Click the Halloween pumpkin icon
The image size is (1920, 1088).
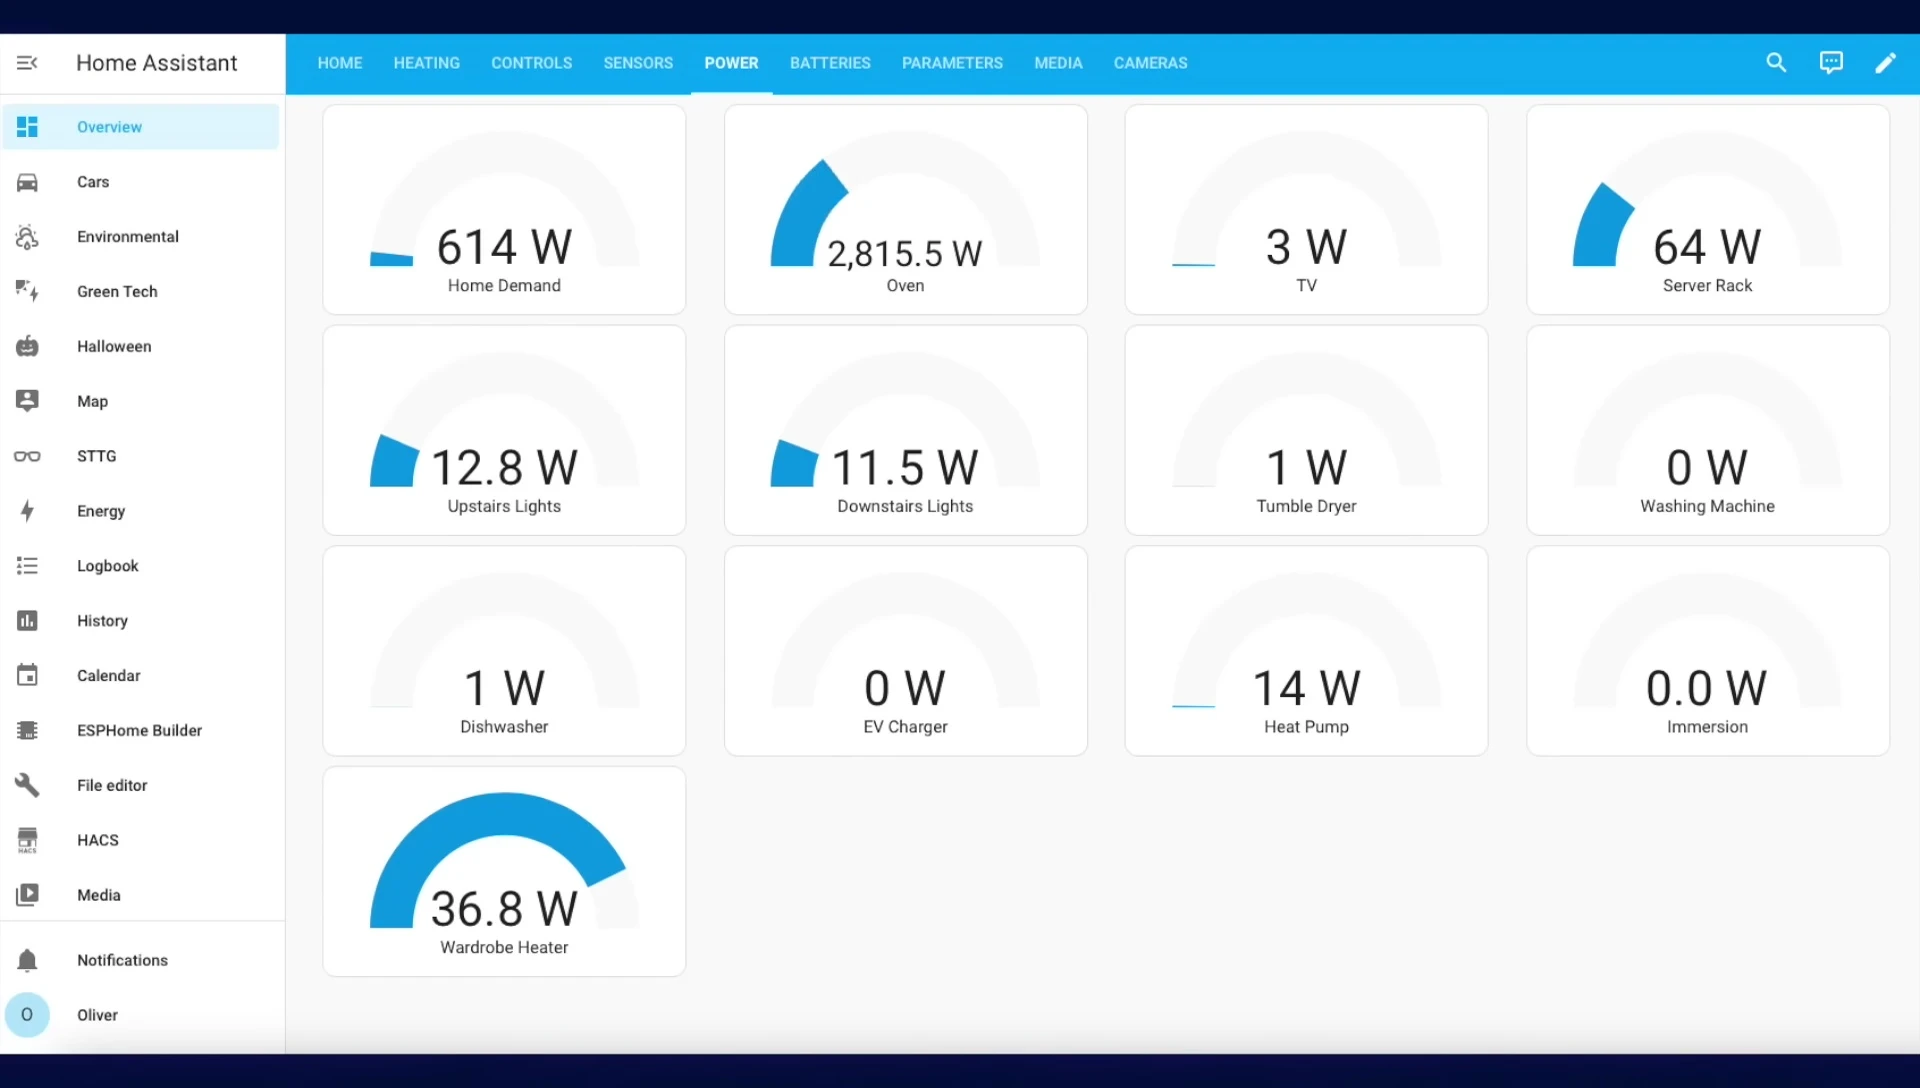tap(27, 346)
